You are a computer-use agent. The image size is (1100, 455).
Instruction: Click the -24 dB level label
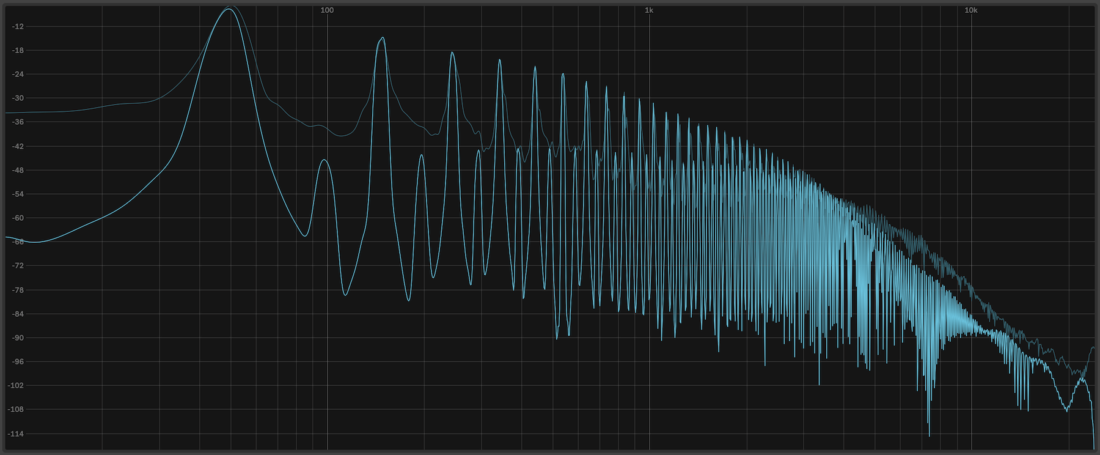(18, 74)
